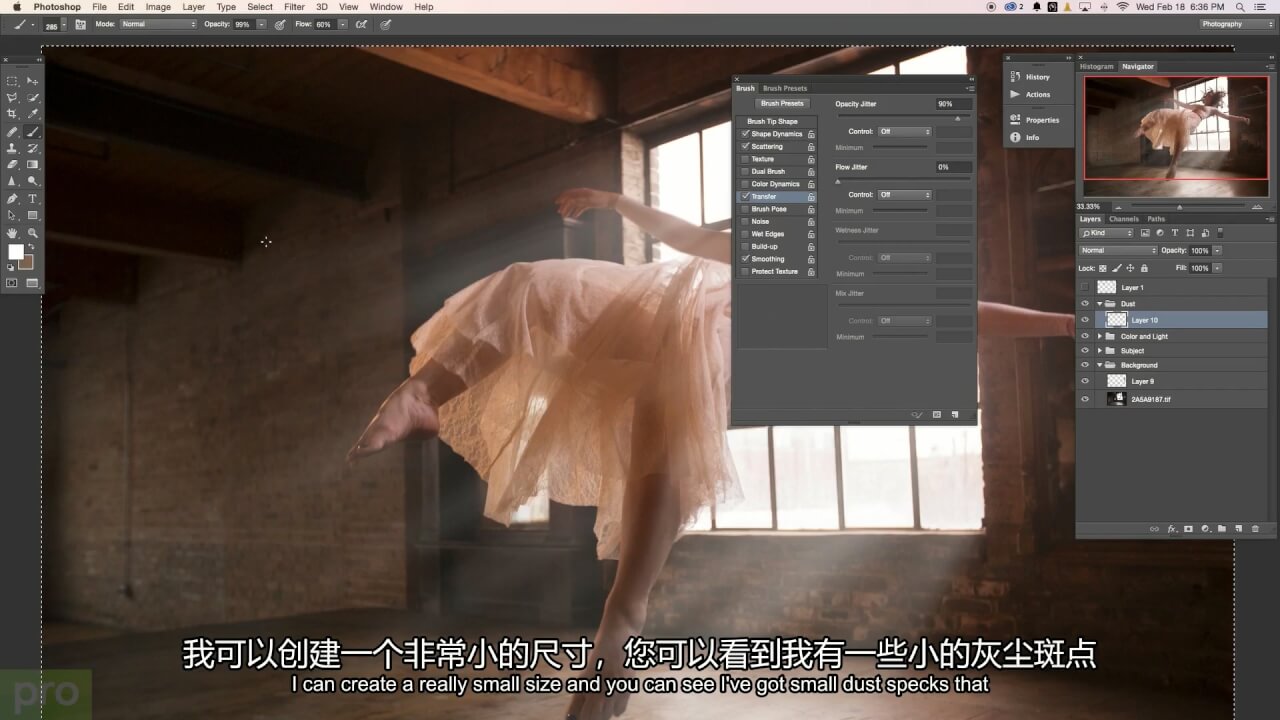Select the Eraser tool
Screen dimensions: 1280x720
click(12, 164)
